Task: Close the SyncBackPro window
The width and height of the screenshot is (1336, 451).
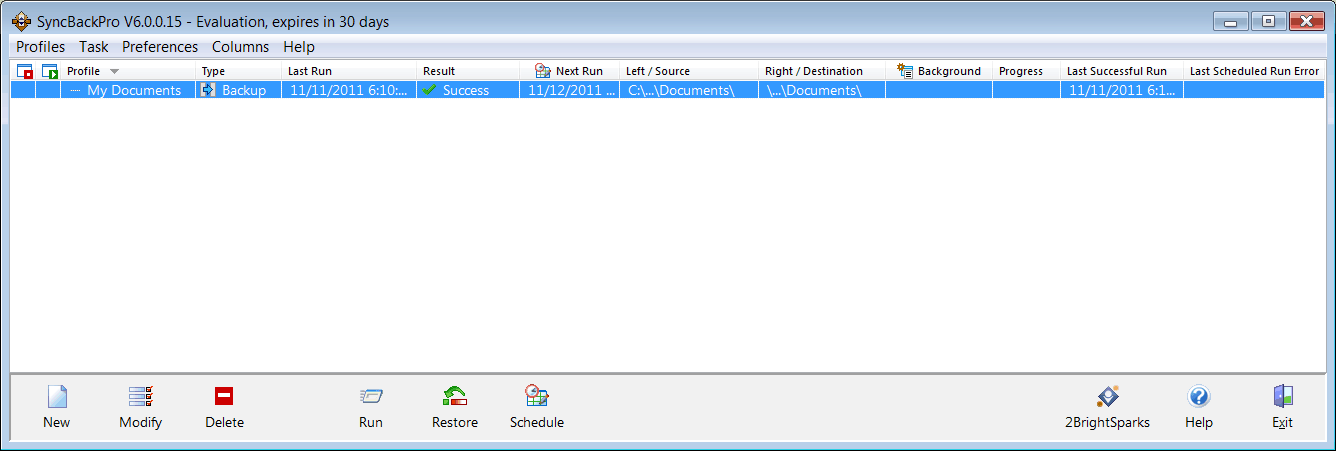Action: 1306,20
